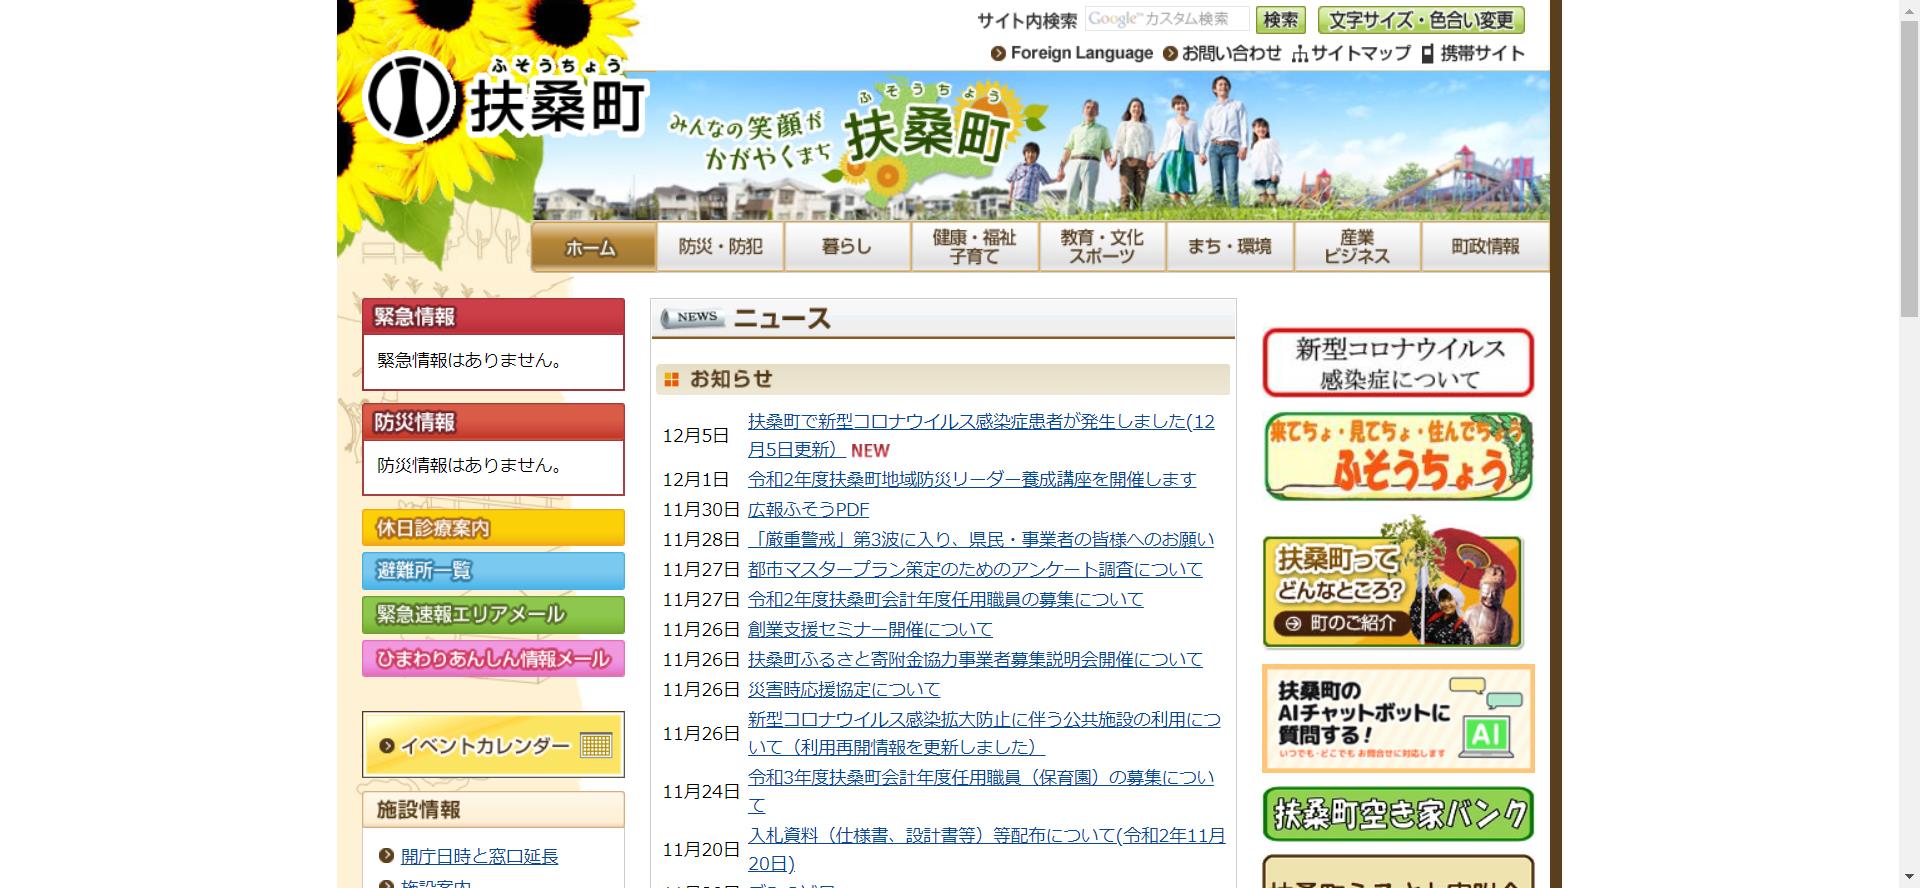Open the 広報ふそうPDF link

(808, 509)
